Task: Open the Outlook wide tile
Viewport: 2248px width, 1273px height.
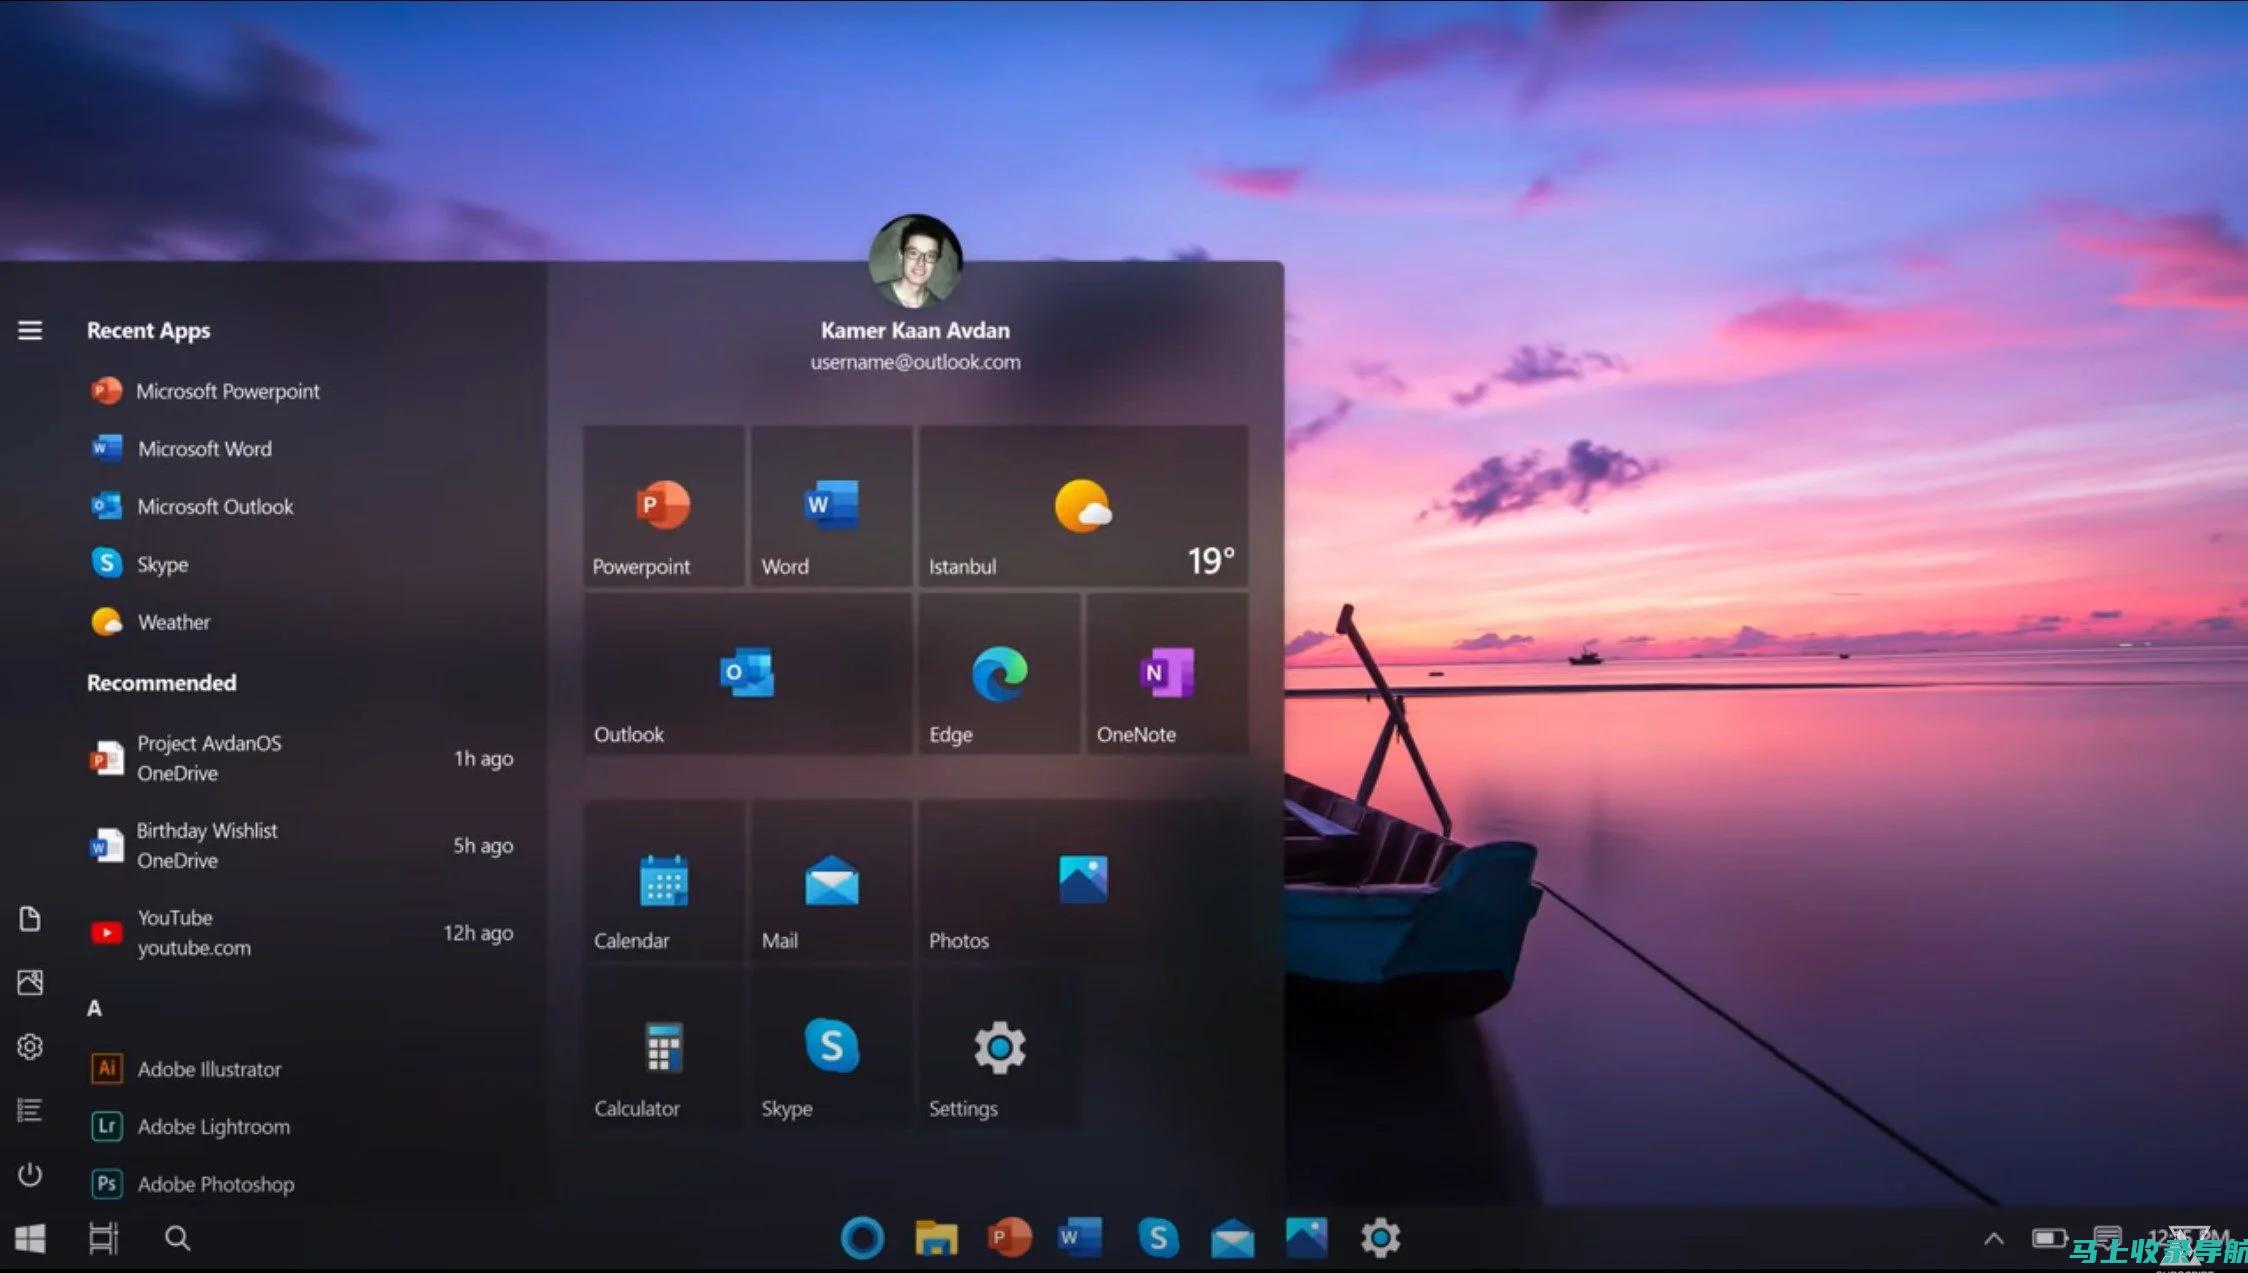Action: coord(747,673)
